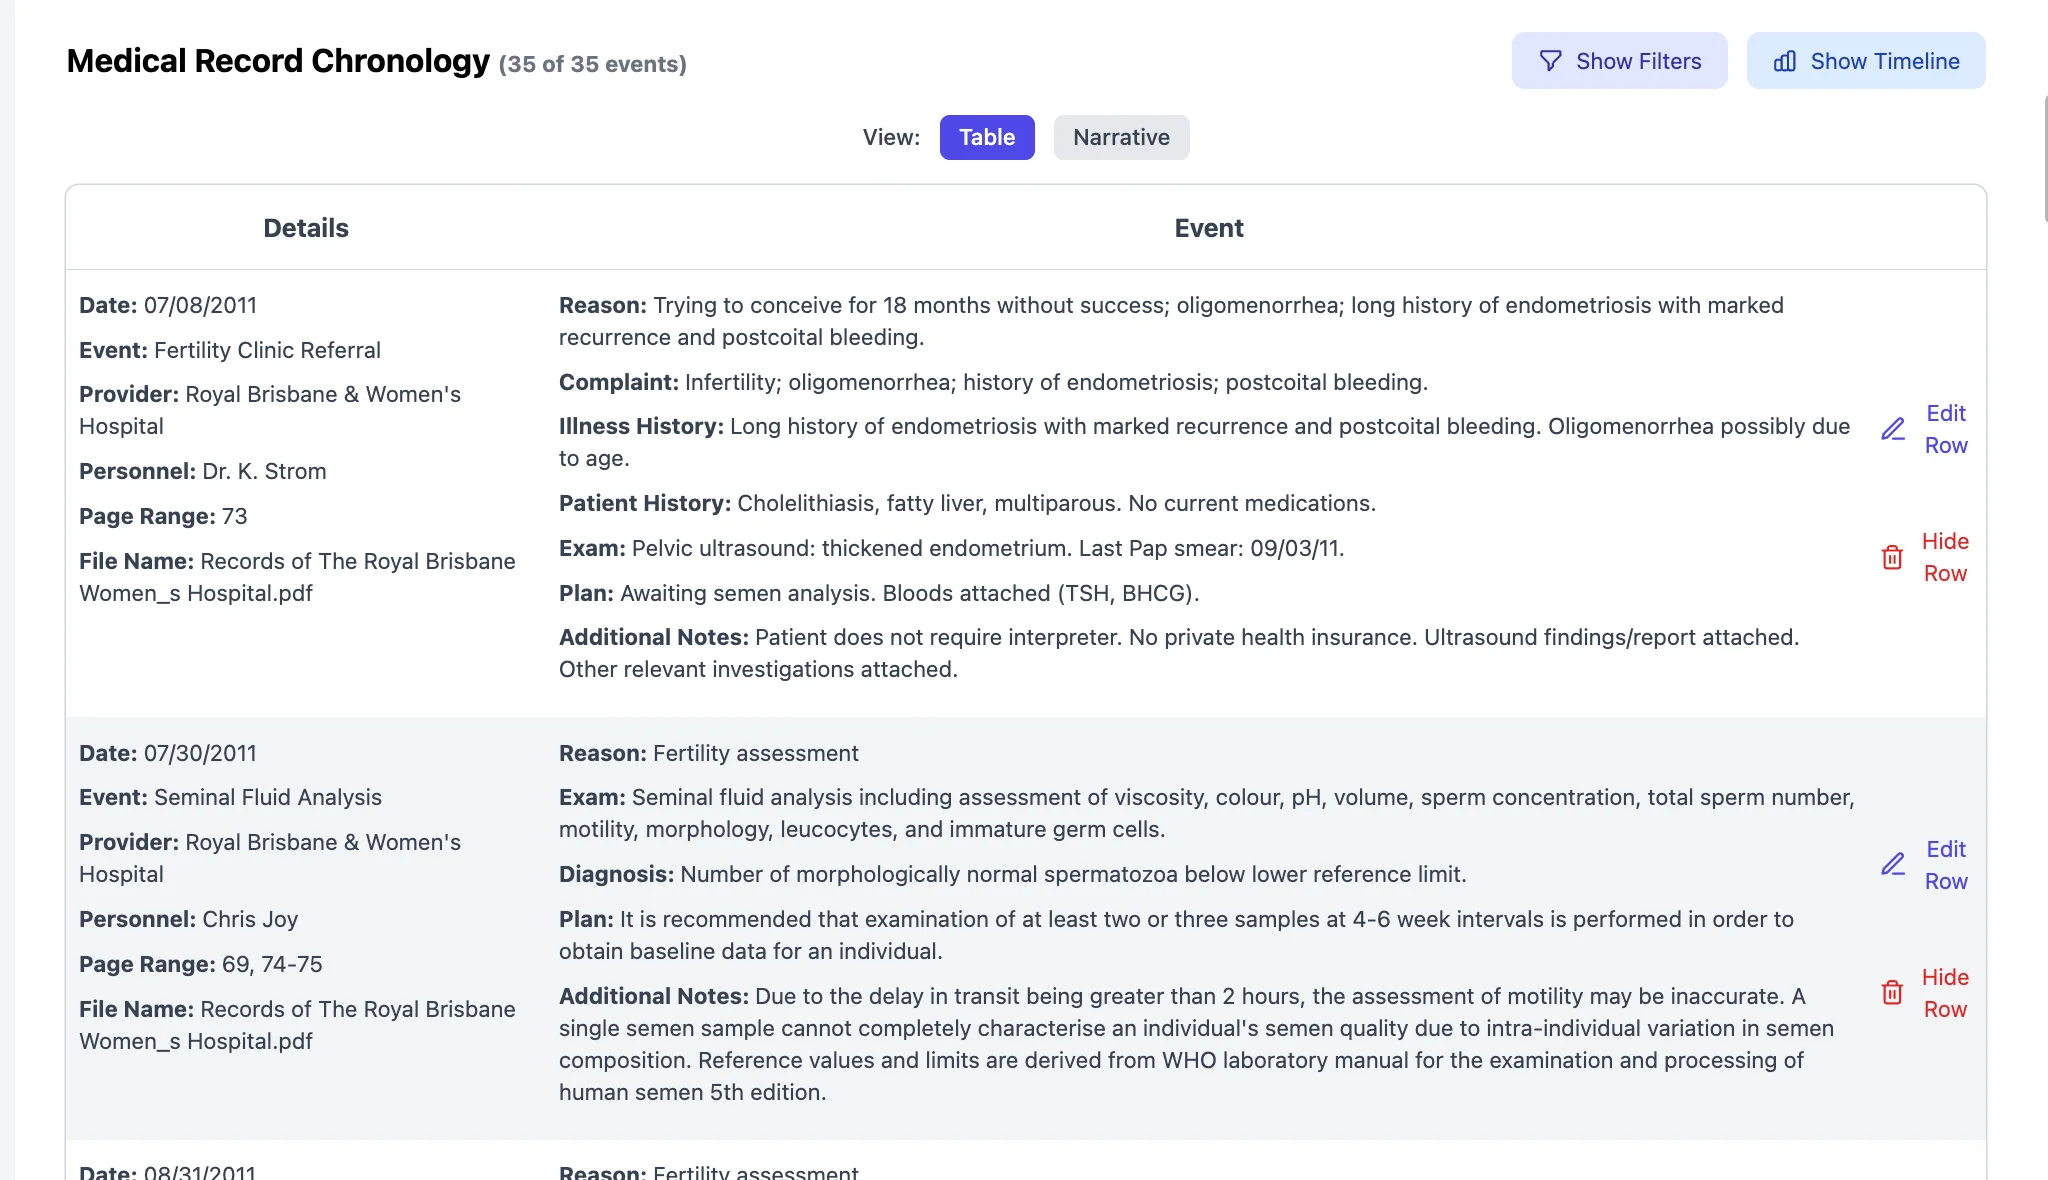Expand filters with the Show Filters label
The height and width of the screenshot is (1180, 2048).
tap(1638, 61)
